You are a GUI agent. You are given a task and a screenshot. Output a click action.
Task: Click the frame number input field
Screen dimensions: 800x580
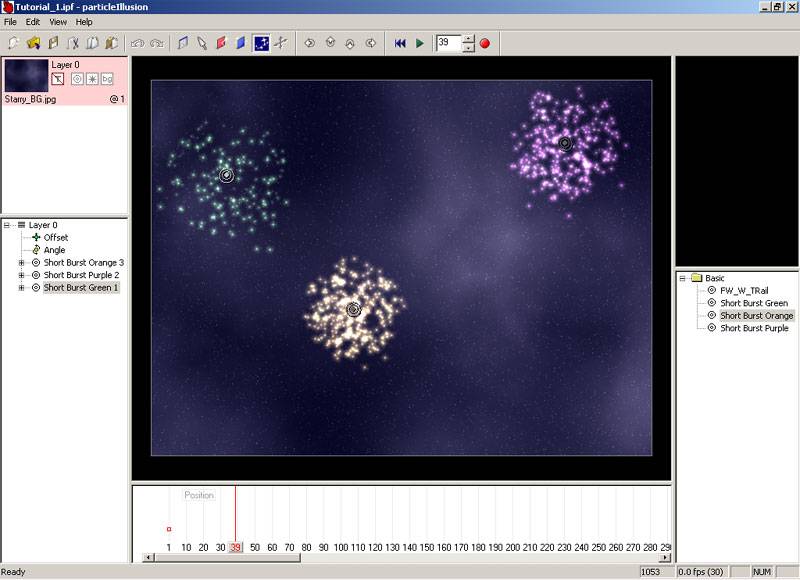point(448,43)
